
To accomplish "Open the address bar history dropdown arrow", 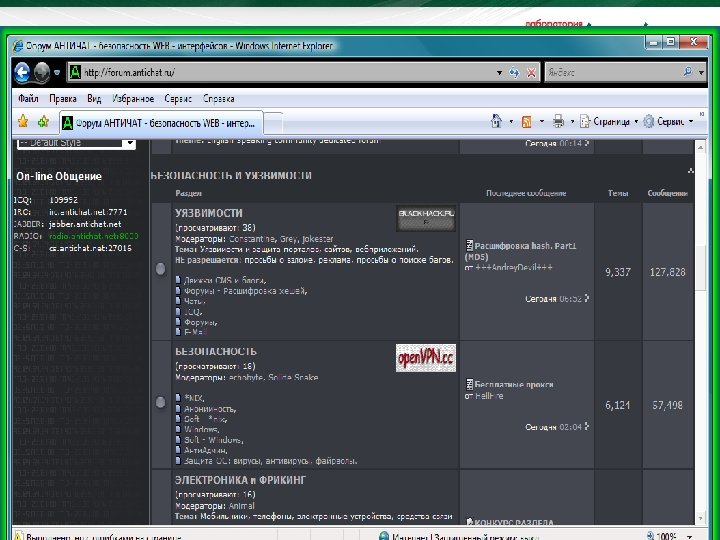I will point(499,73).
